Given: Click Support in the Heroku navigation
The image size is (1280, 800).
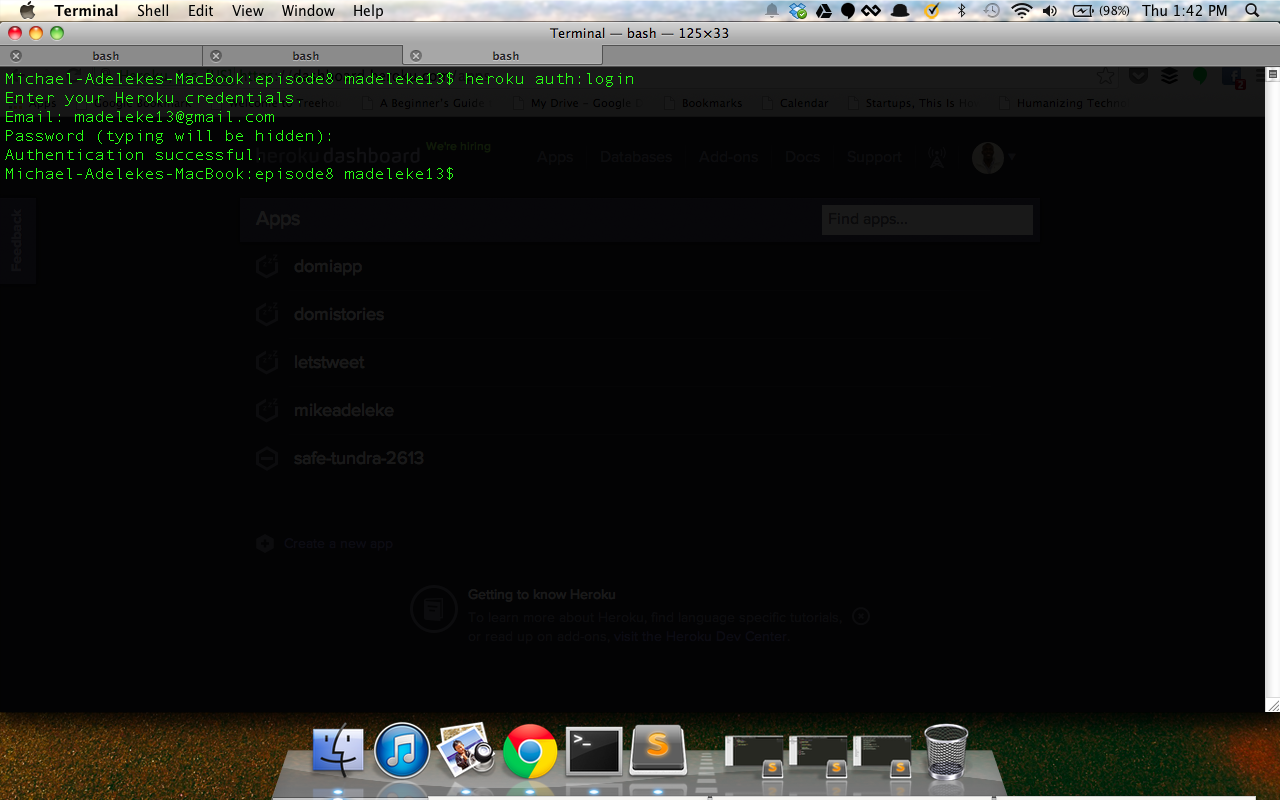Looking at the screenshot, I should [874, 157].
